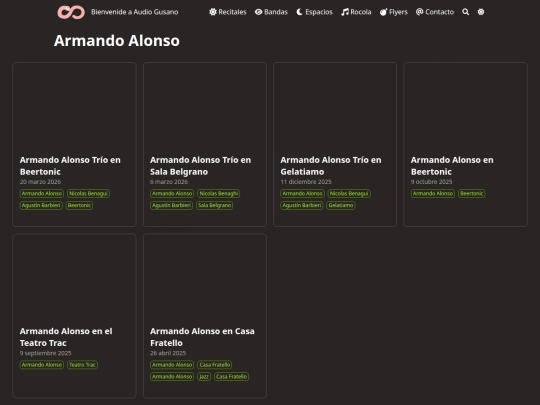Open Rocola from the navigation bar
This screenshot has height=405, width=540.
point(356,12)
